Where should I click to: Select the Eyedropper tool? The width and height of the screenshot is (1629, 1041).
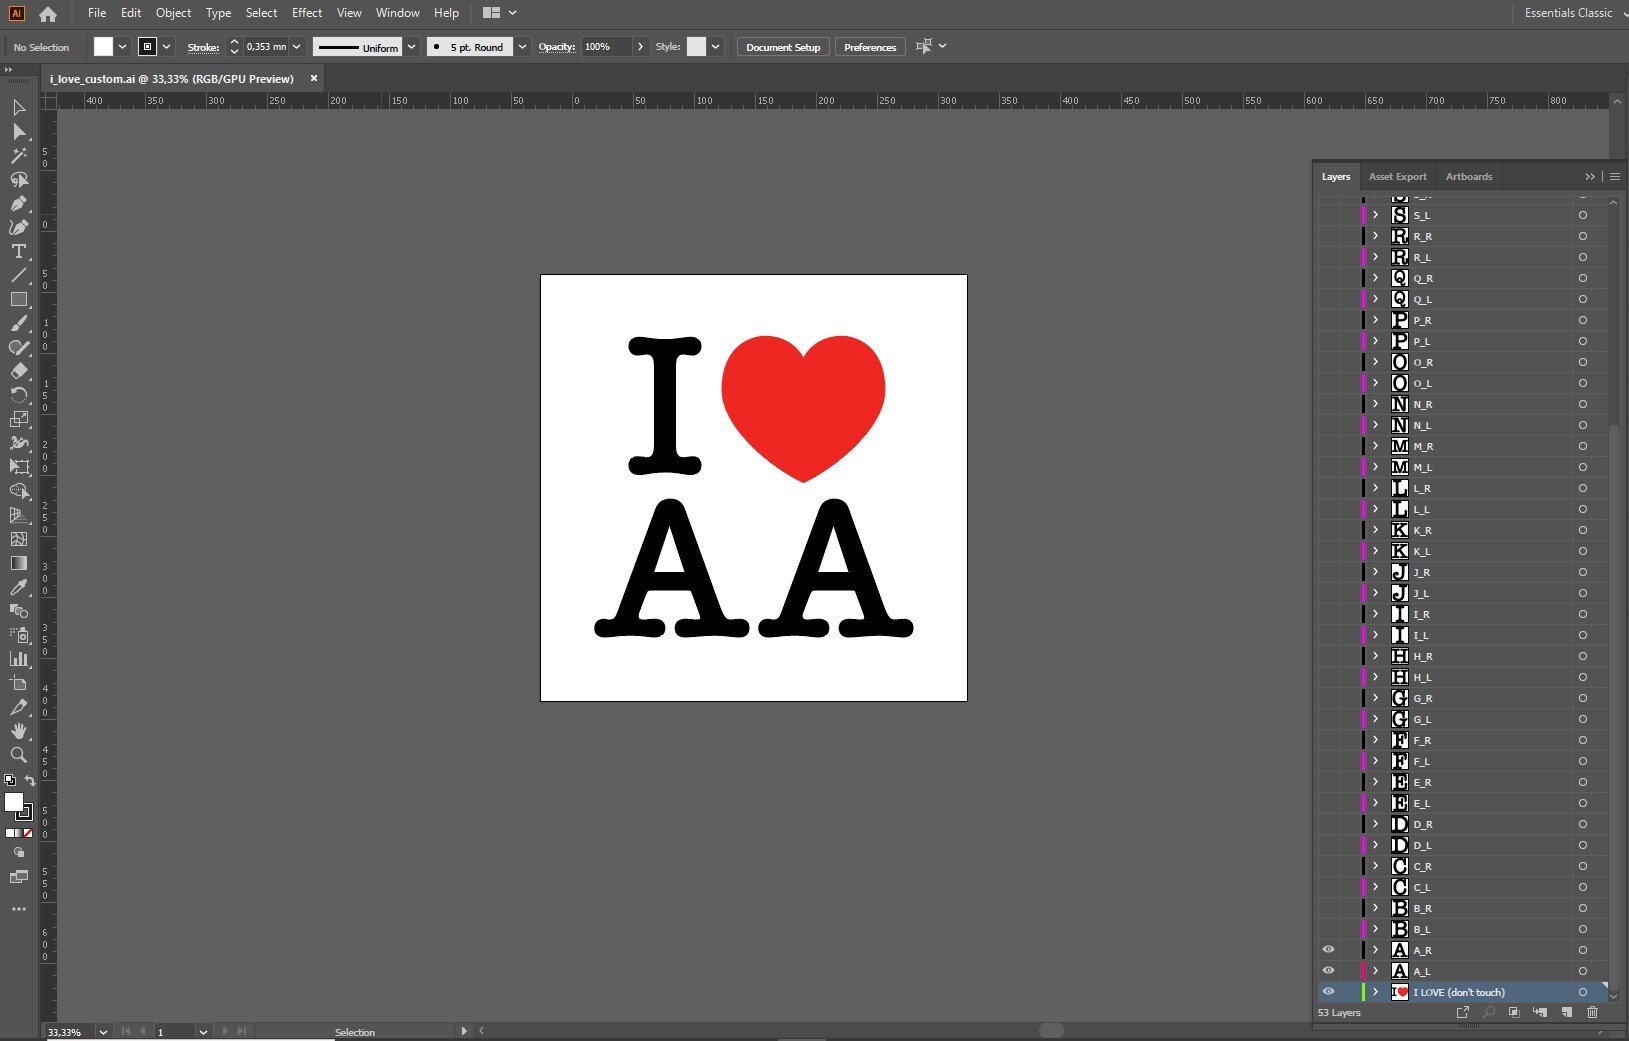click(18, 587)
